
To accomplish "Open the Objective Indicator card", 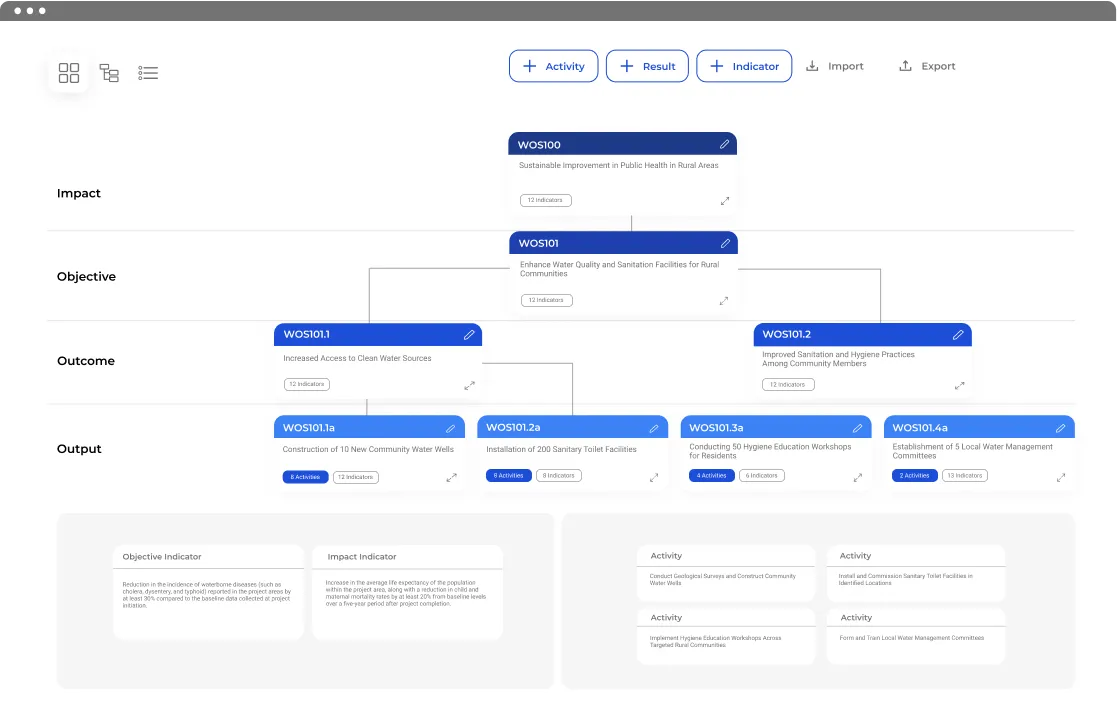I will coord(208,592).
